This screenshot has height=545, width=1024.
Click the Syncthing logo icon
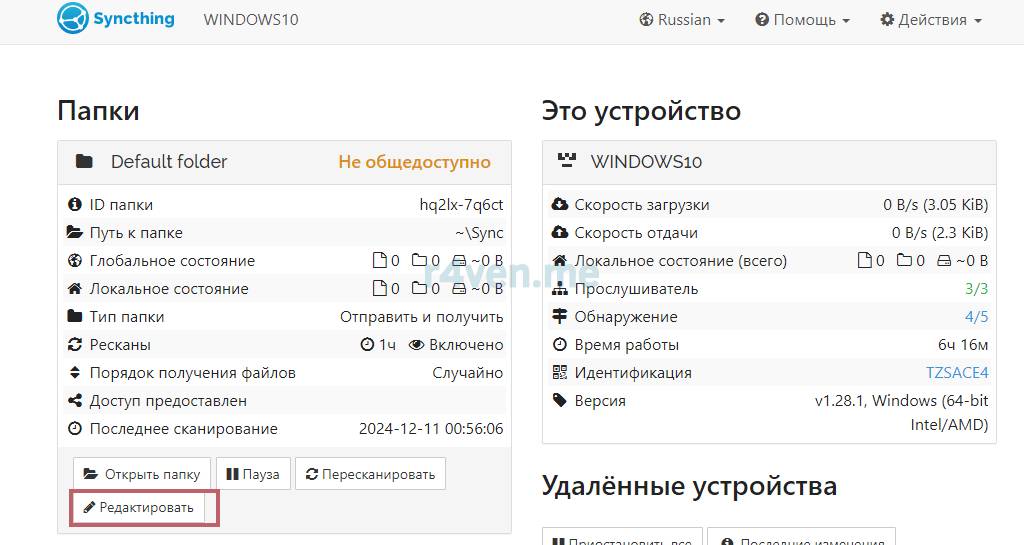pos(73,19)
